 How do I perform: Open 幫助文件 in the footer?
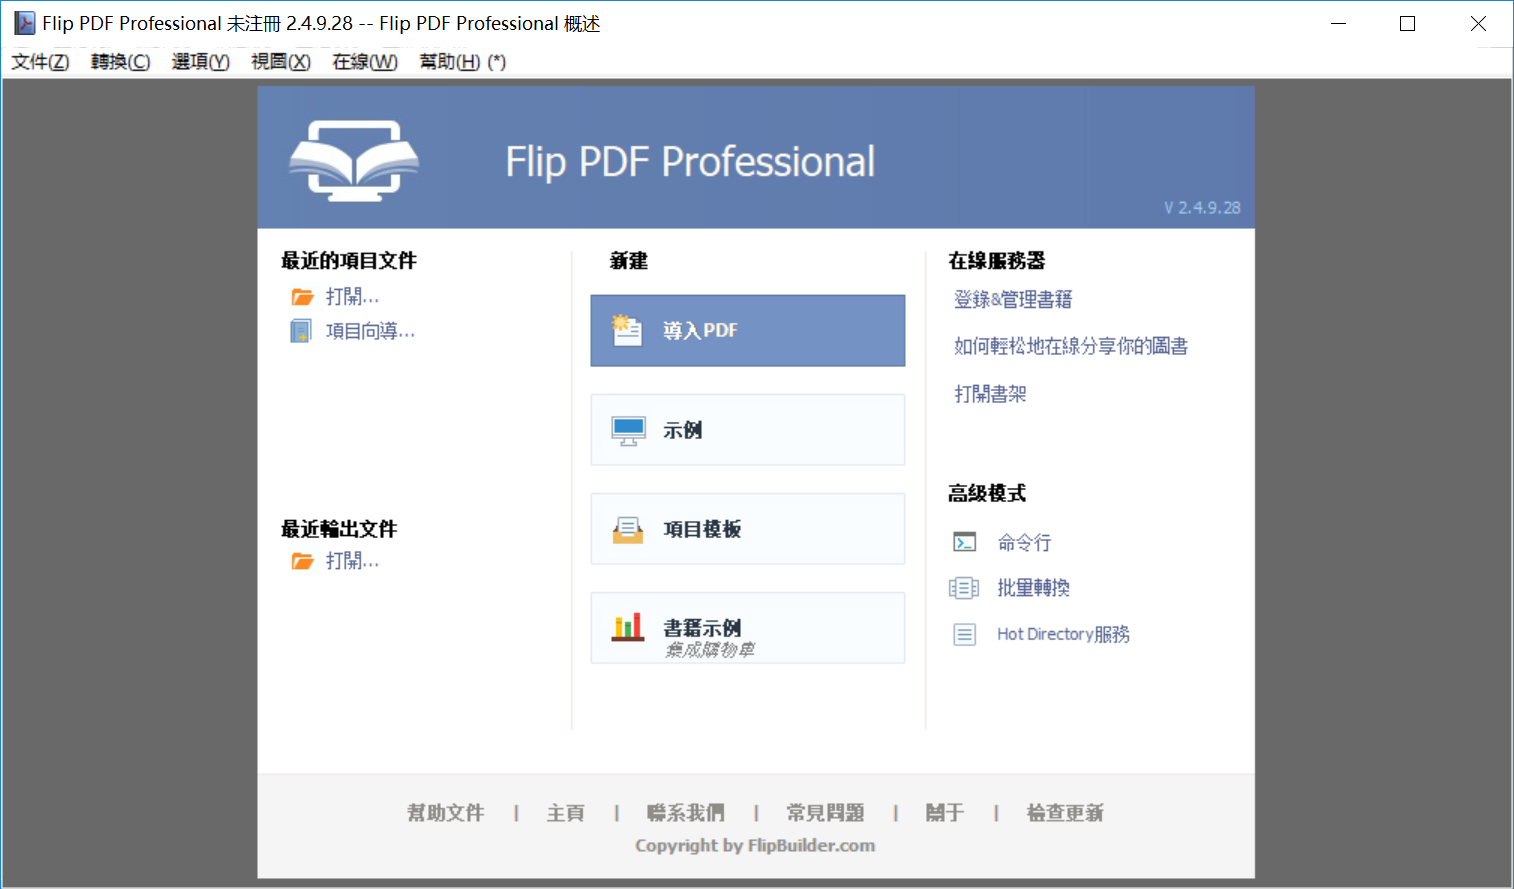445,813
